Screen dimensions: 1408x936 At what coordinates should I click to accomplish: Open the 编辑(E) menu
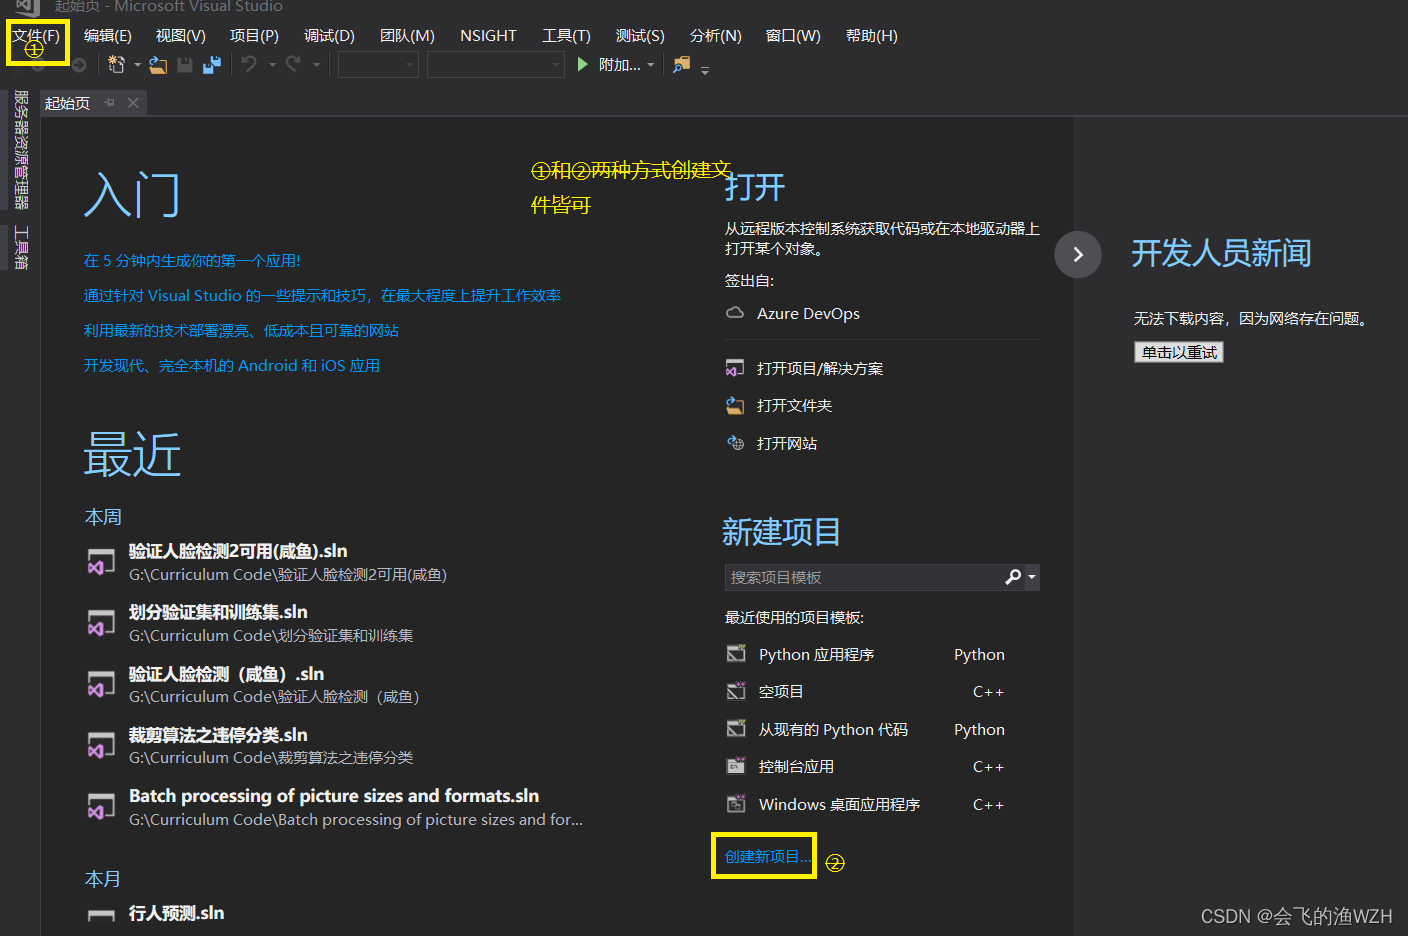(108, 36)
